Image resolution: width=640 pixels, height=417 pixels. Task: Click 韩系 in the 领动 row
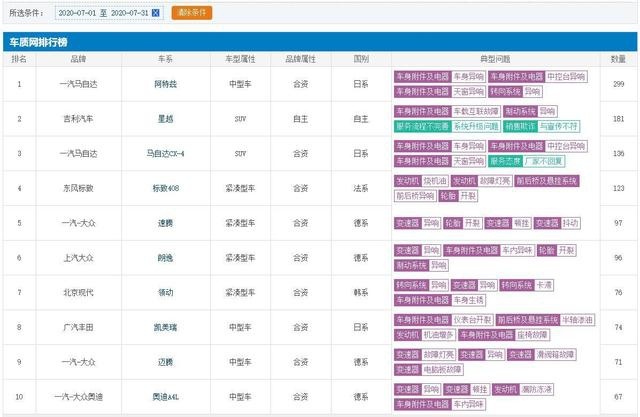(x=361, y=293)
